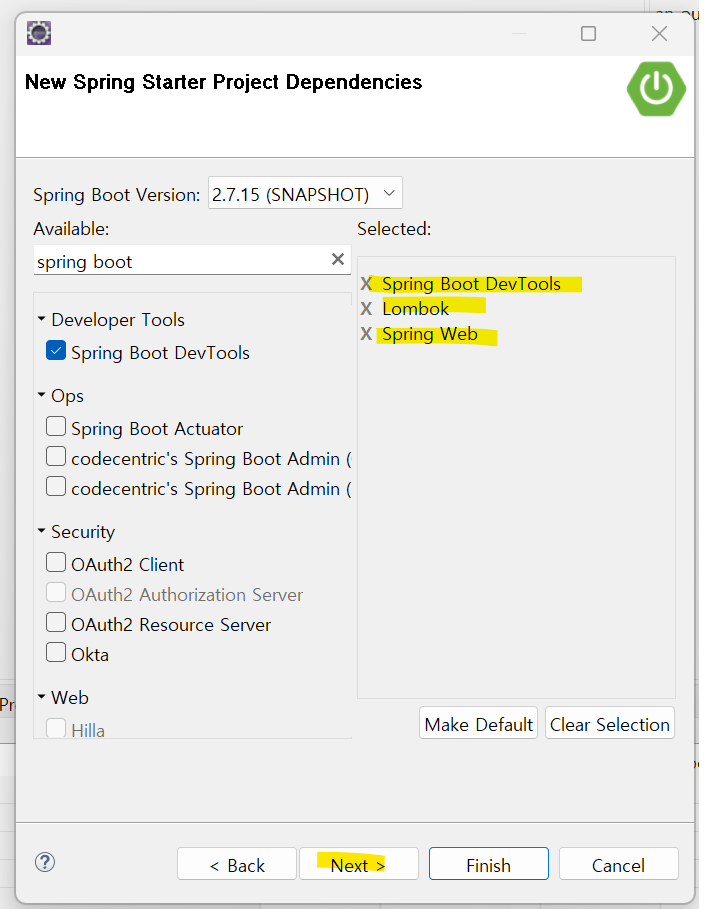The height and width of the screenshot is (909, 708).
Task: Click Clear Selection button
Action: [609, 723]
